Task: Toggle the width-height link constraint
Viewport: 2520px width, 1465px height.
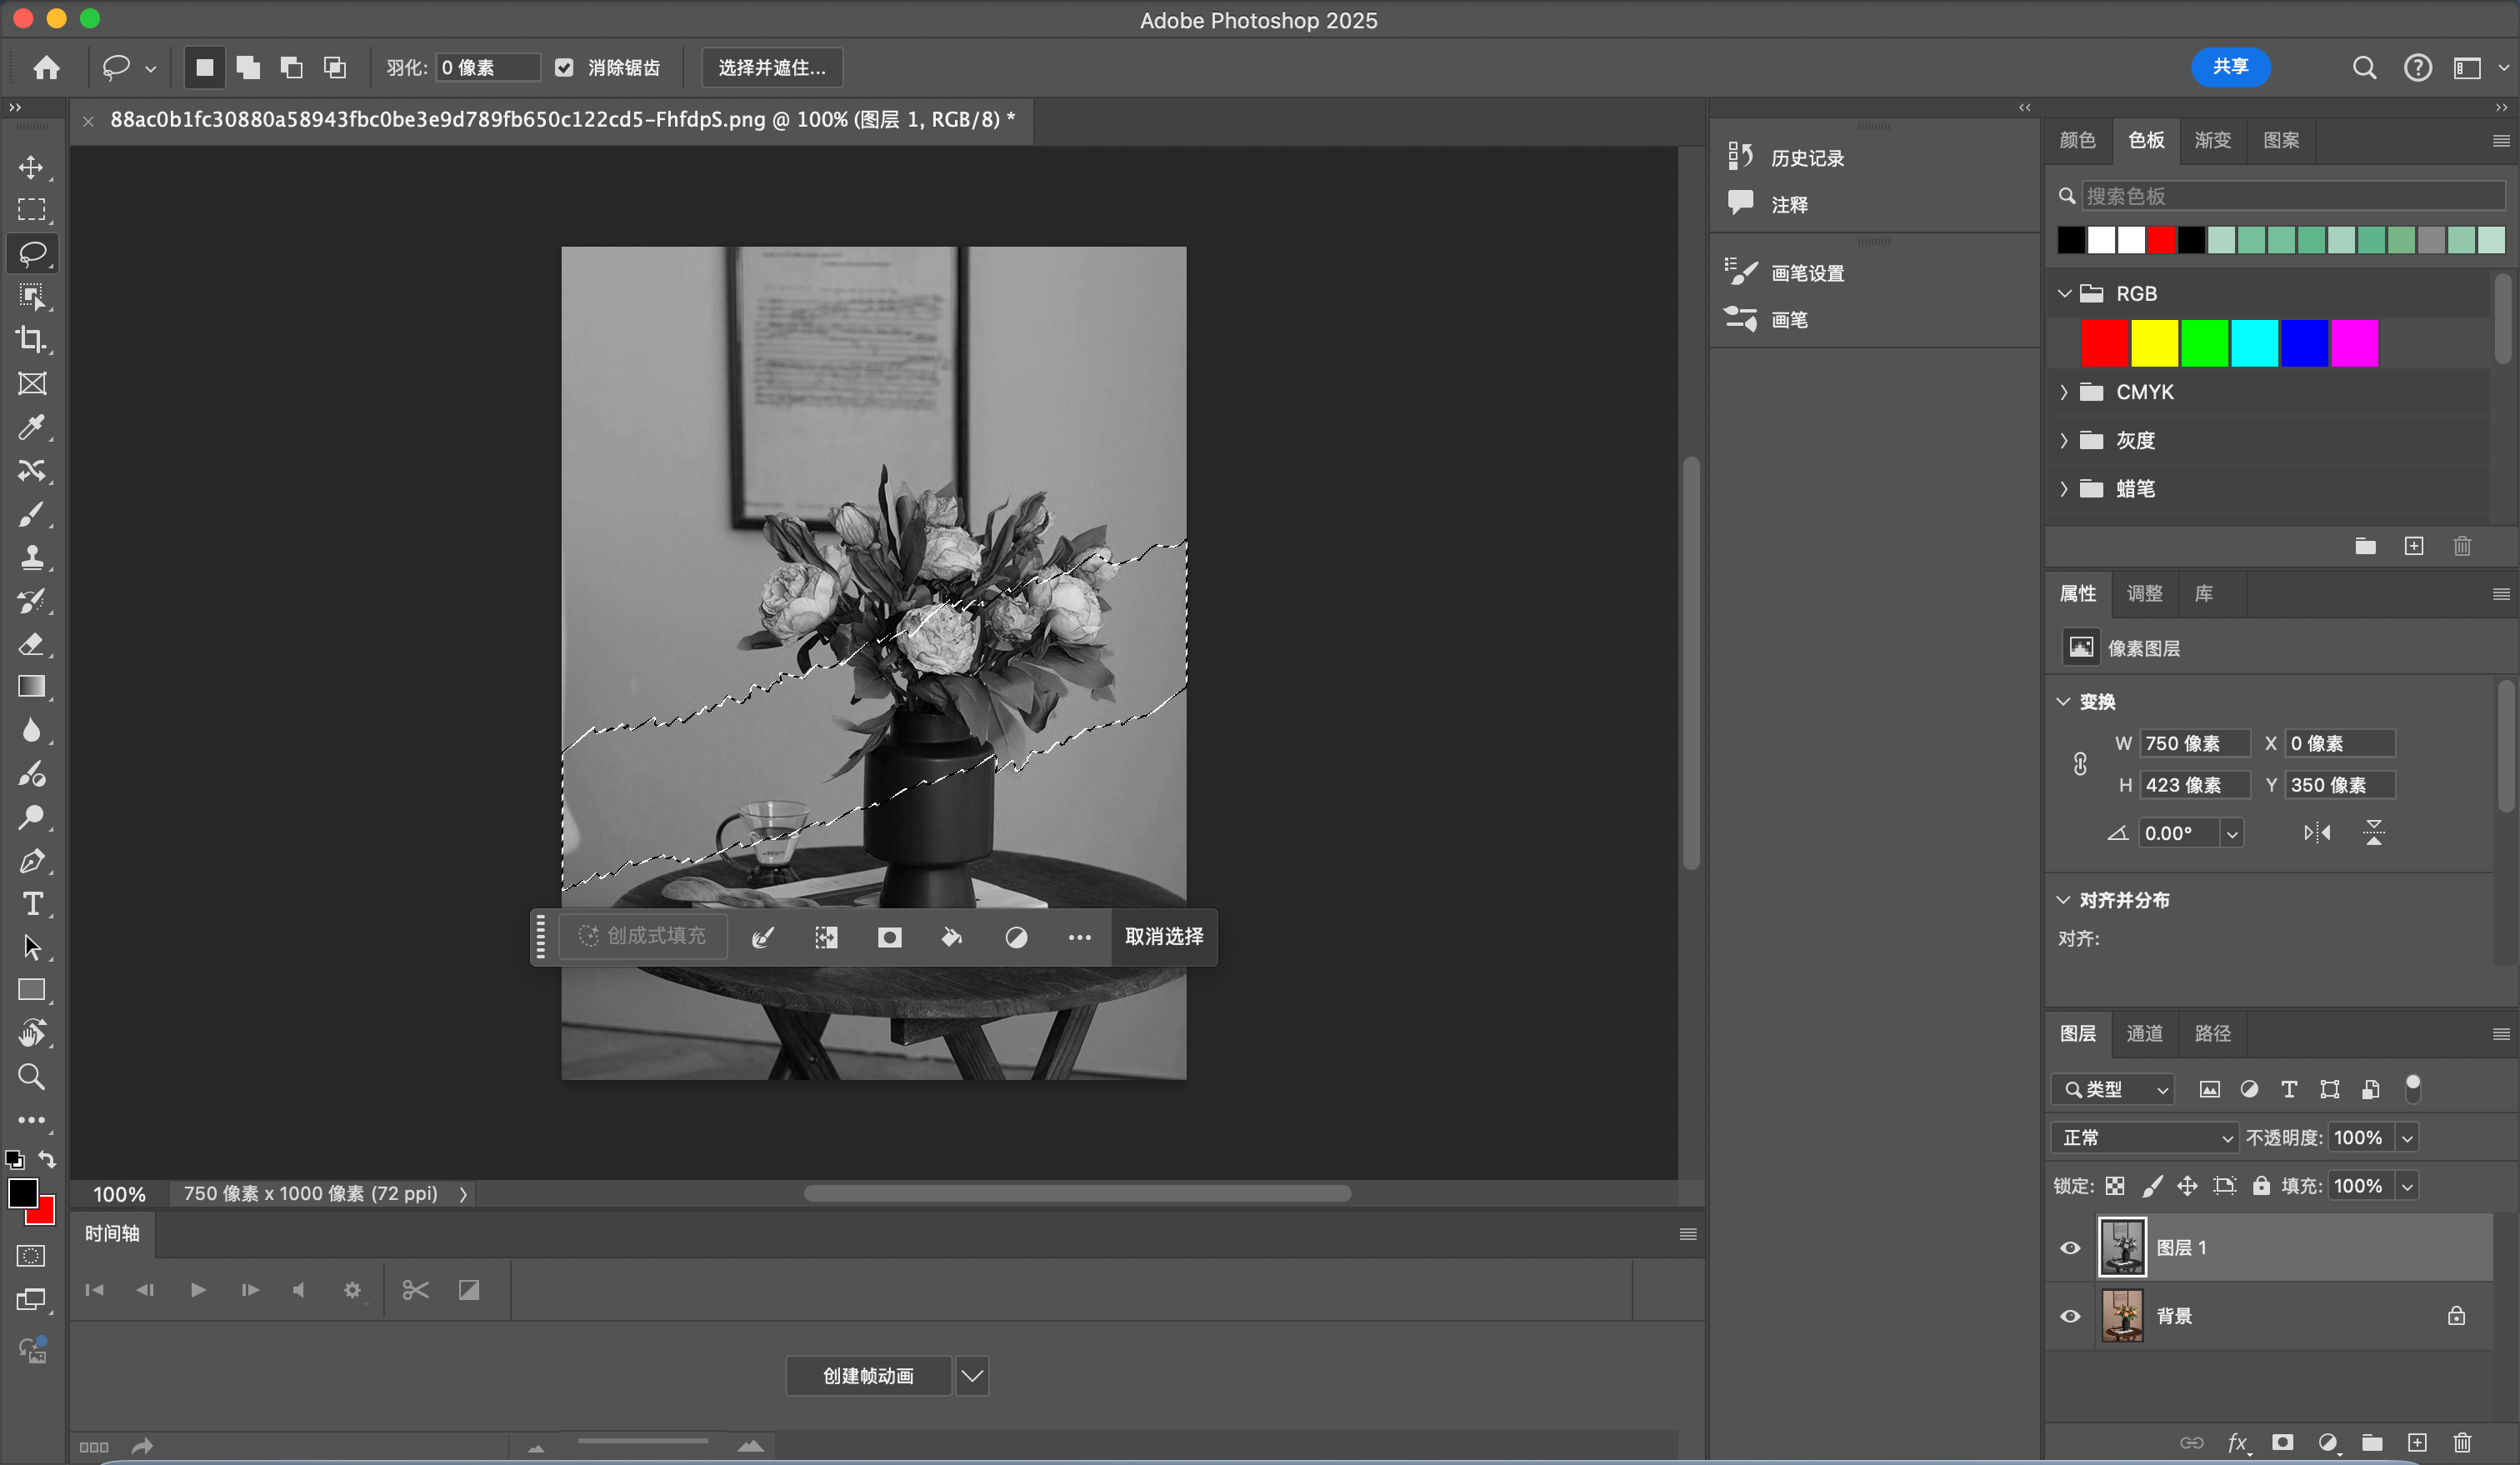Action: pos(2080,764)
